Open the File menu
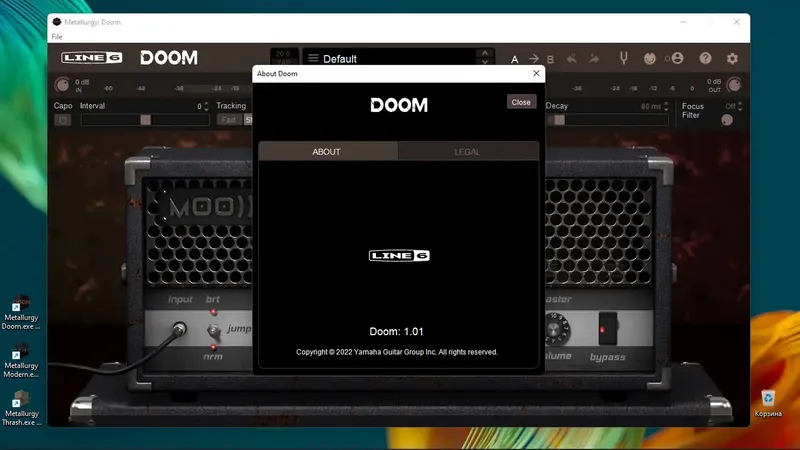This screenshot has width=800, height=450. point(57,37)
